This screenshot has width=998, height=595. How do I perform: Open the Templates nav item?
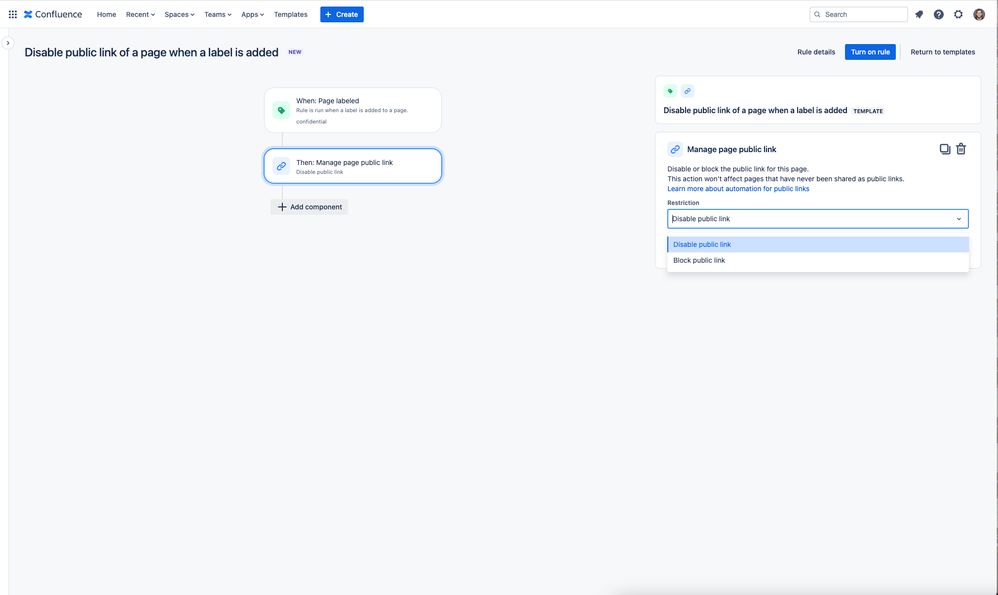tap(290, 14)
